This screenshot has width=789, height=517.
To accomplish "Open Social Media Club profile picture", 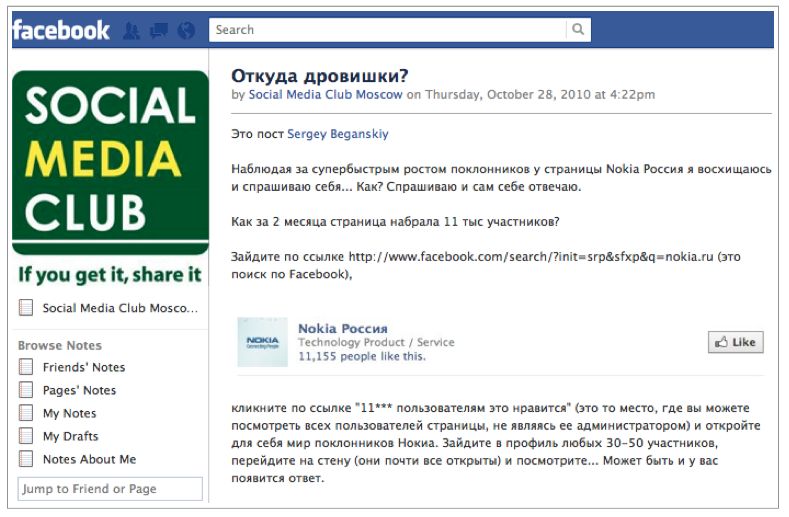I will coord(110,178).
